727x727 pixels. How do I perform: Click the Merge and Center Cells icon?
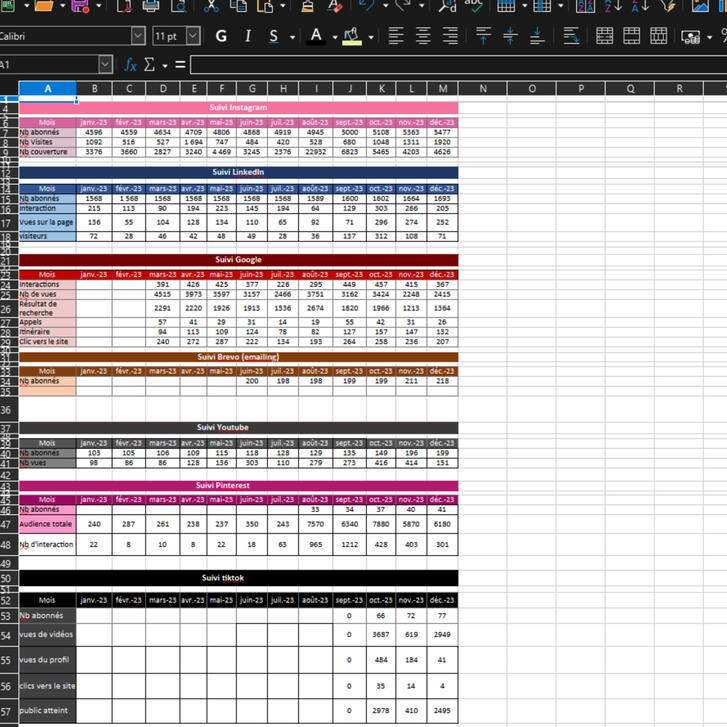(605, 36)
